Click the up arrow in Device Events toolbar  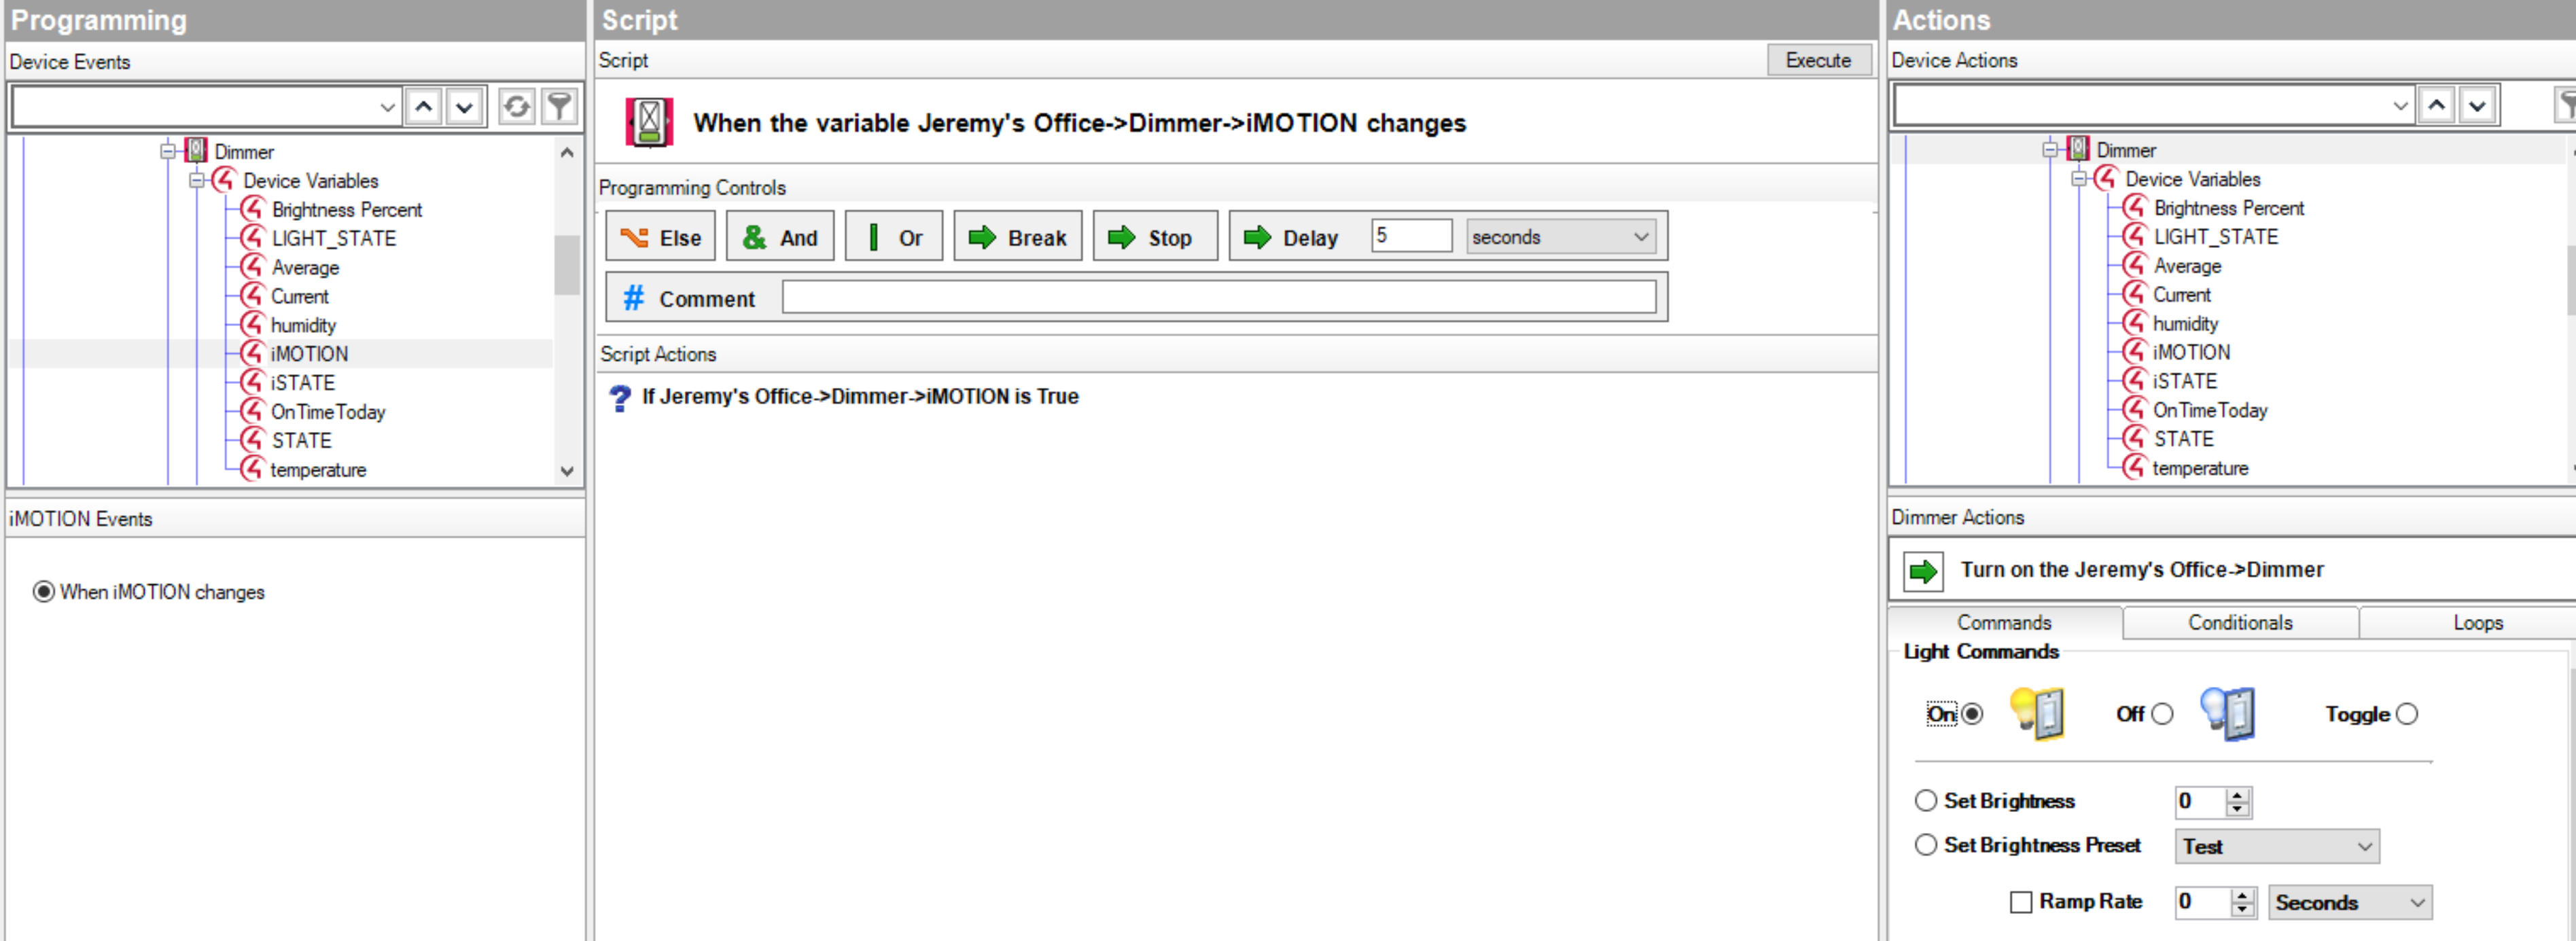[424, 106]
